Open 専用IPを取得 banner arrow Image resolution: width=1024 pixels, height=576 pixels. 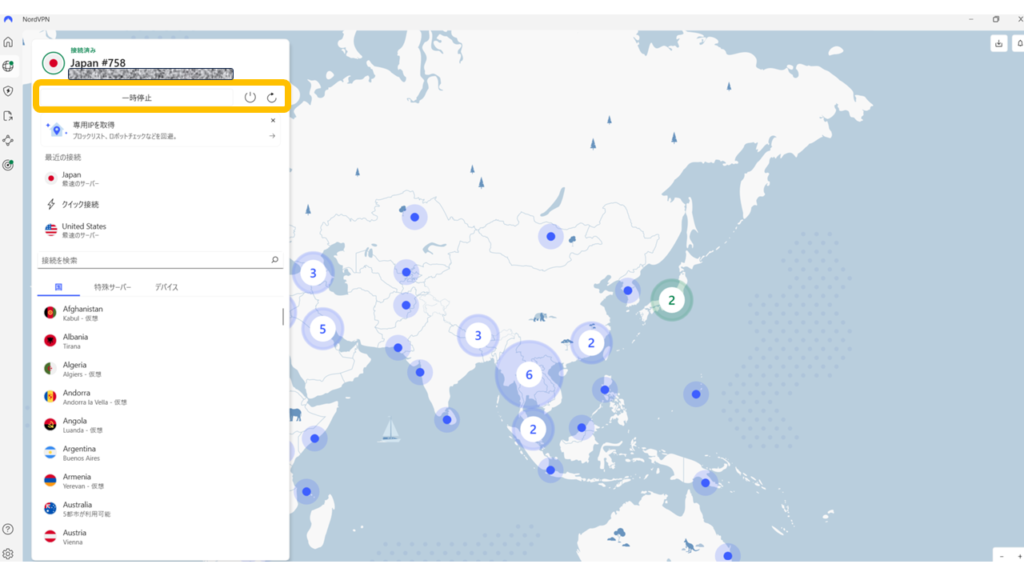click(272, 135)
